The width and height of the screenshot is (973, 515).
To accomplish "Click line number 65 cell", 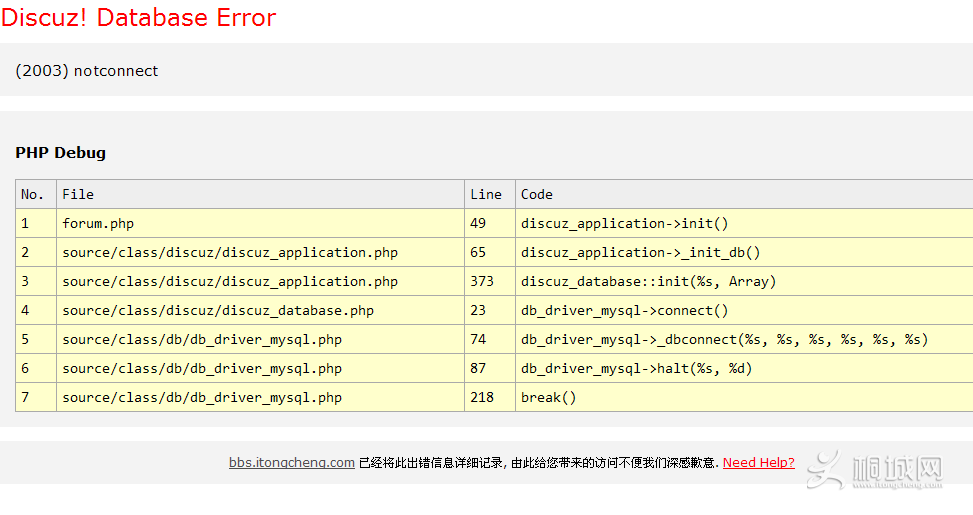I will click(x=490, y=253).
